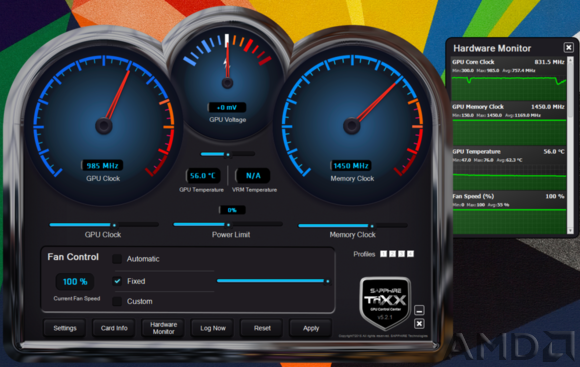
Task: Click the Profiles label
Action: click(364, 254)
